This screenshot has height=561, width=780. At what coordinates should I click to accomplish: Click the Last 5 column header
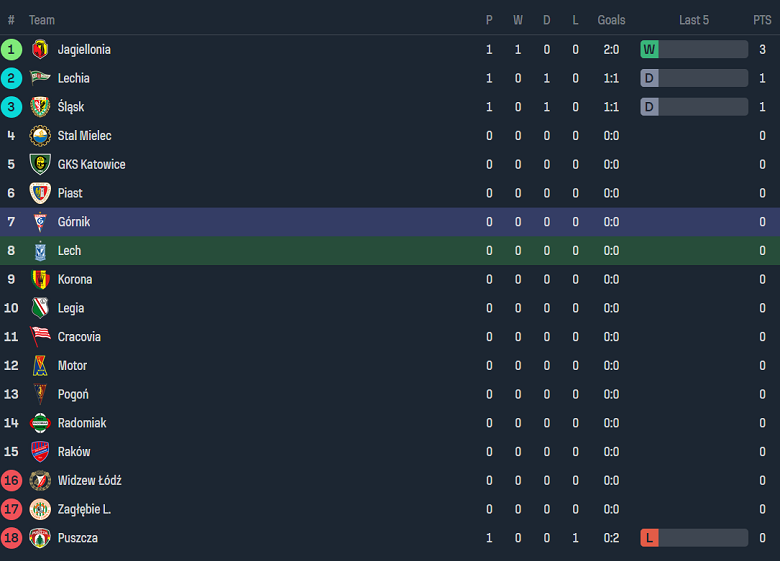point(694,20)
